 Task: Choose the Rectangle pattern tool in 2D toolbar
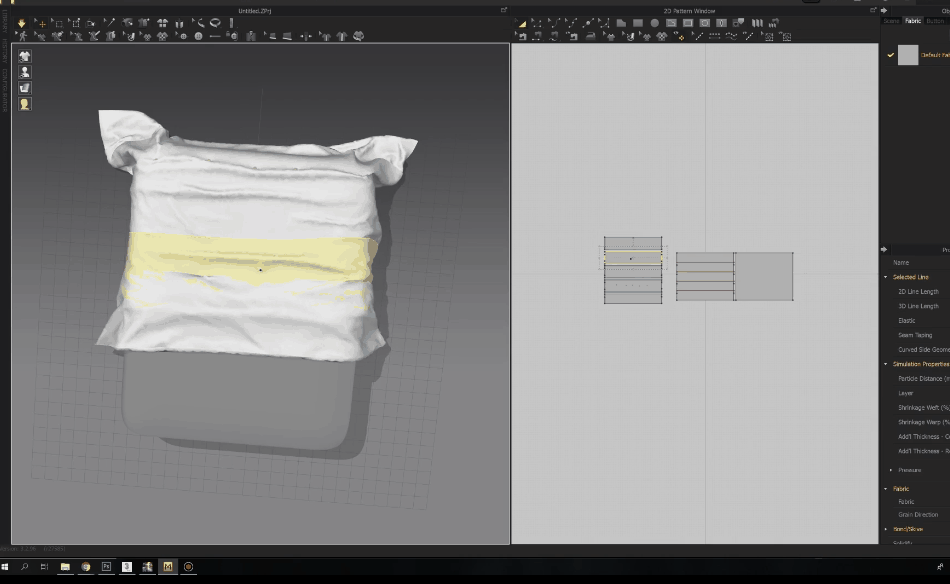638,23
